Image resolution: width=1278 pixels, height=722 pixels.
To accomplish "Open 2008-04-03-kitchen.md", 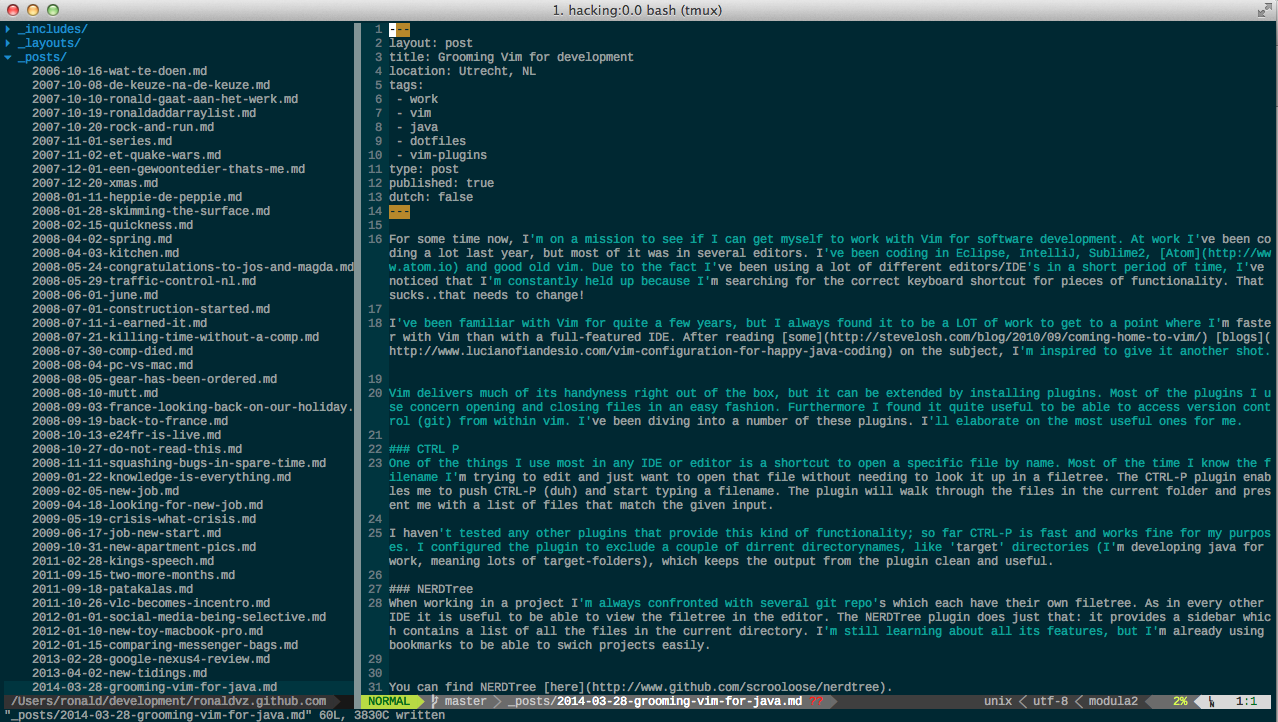I will (x=105, y=253).
